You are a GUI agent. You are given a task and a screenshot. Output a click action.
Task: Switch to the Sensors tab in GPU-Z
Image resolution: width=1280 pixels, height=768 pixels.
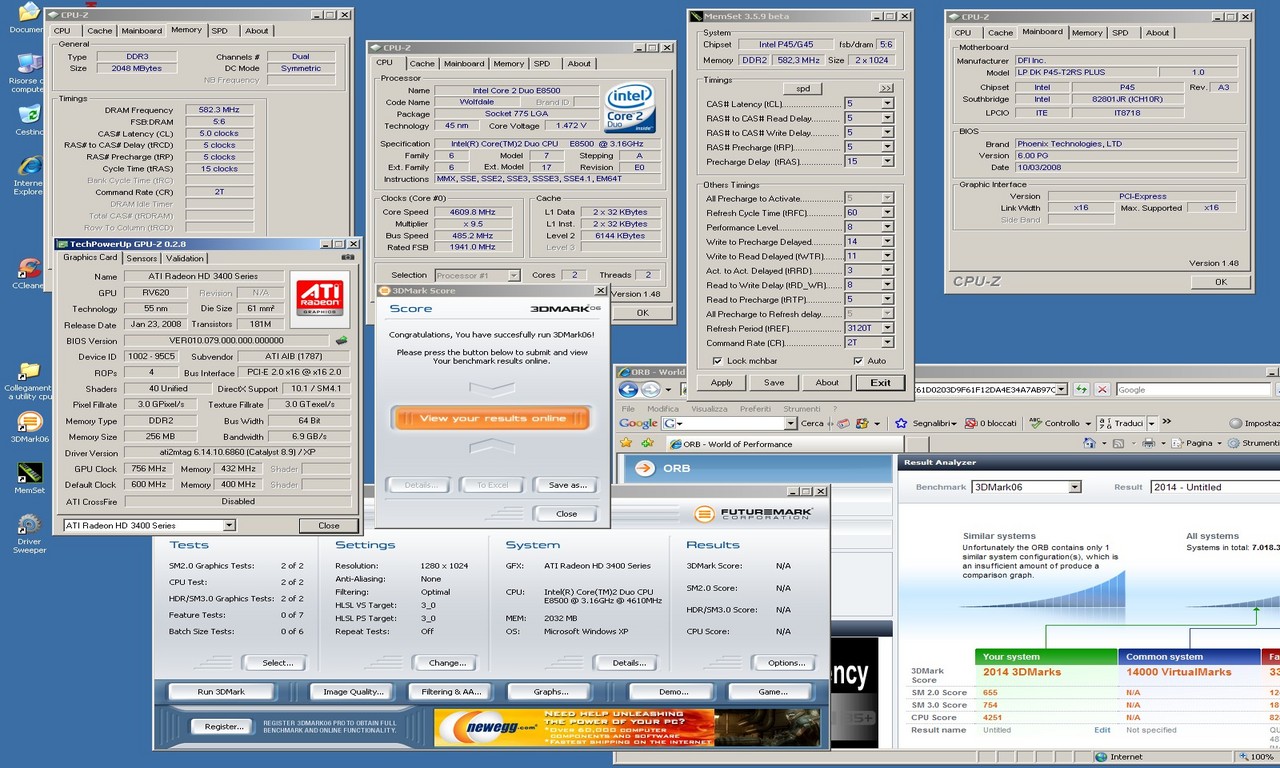point(142,258)
